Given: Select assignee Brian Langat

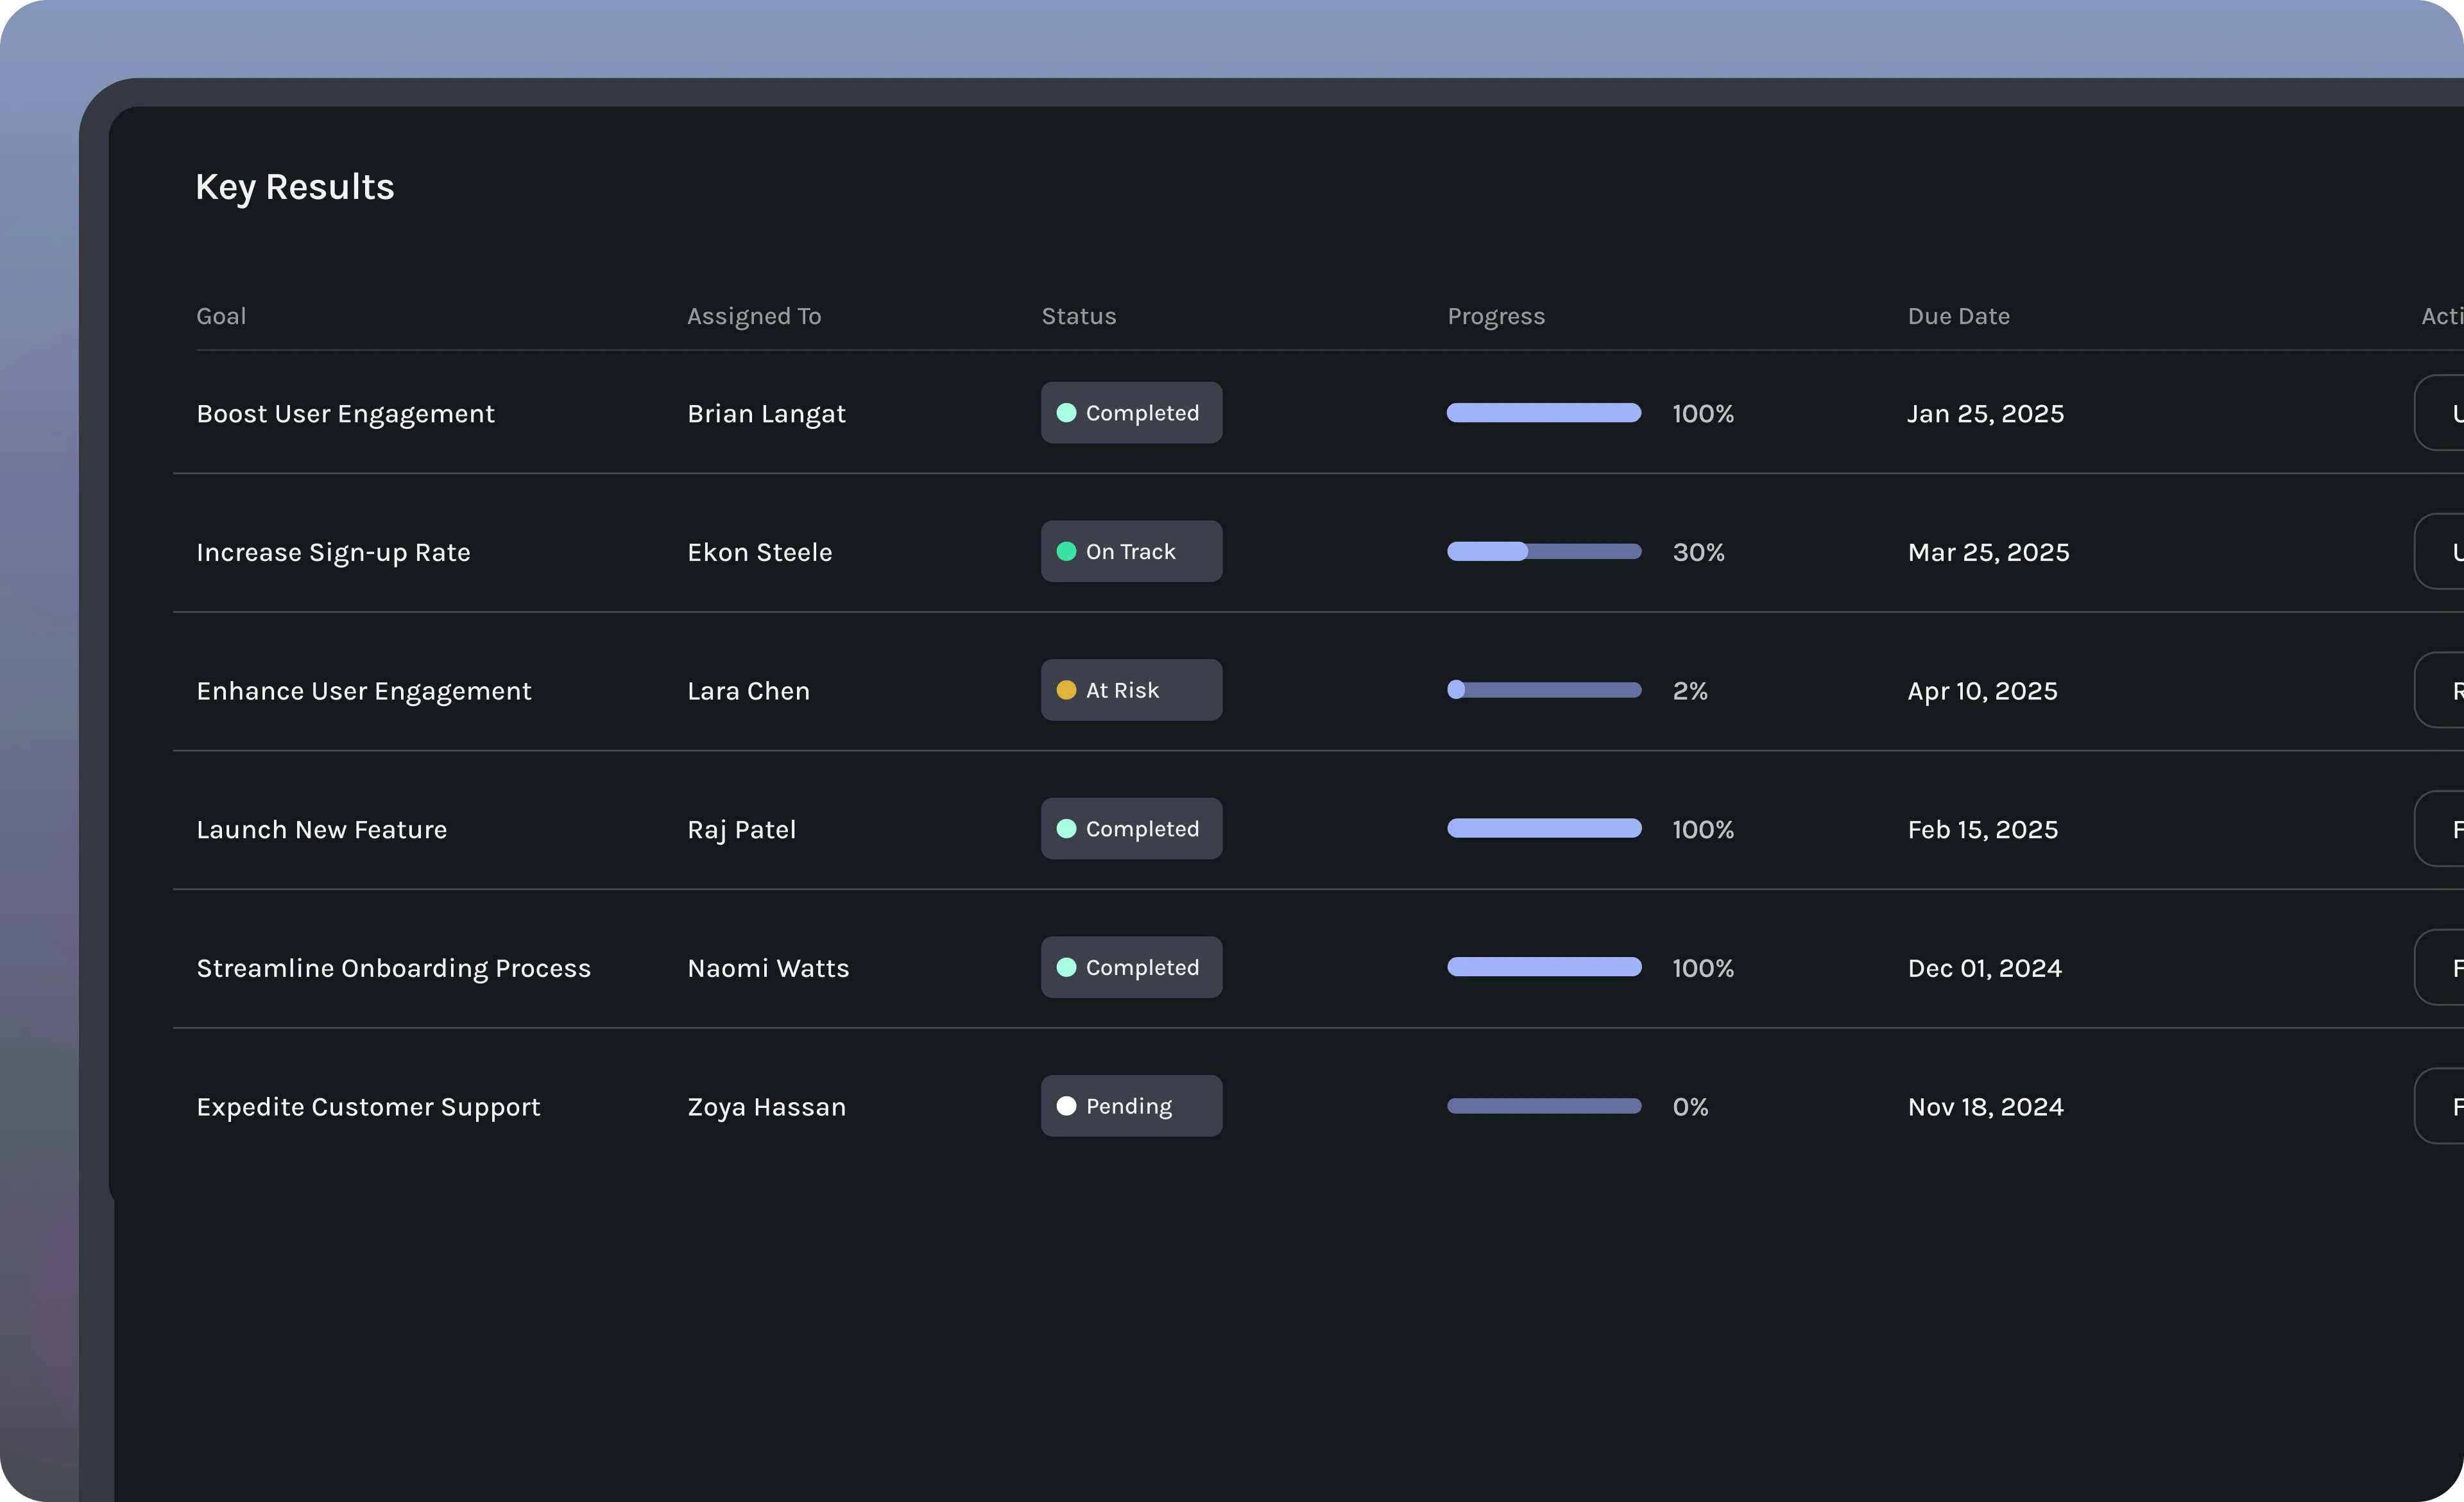Looking at the screenshot, I should (x=766, y=414).
